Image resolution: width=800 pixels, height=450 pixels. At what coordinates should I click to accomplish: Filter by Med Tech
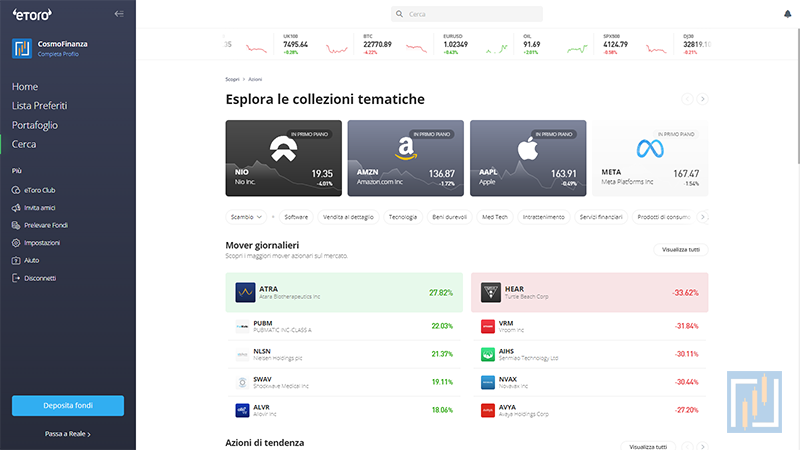[495, 217]
